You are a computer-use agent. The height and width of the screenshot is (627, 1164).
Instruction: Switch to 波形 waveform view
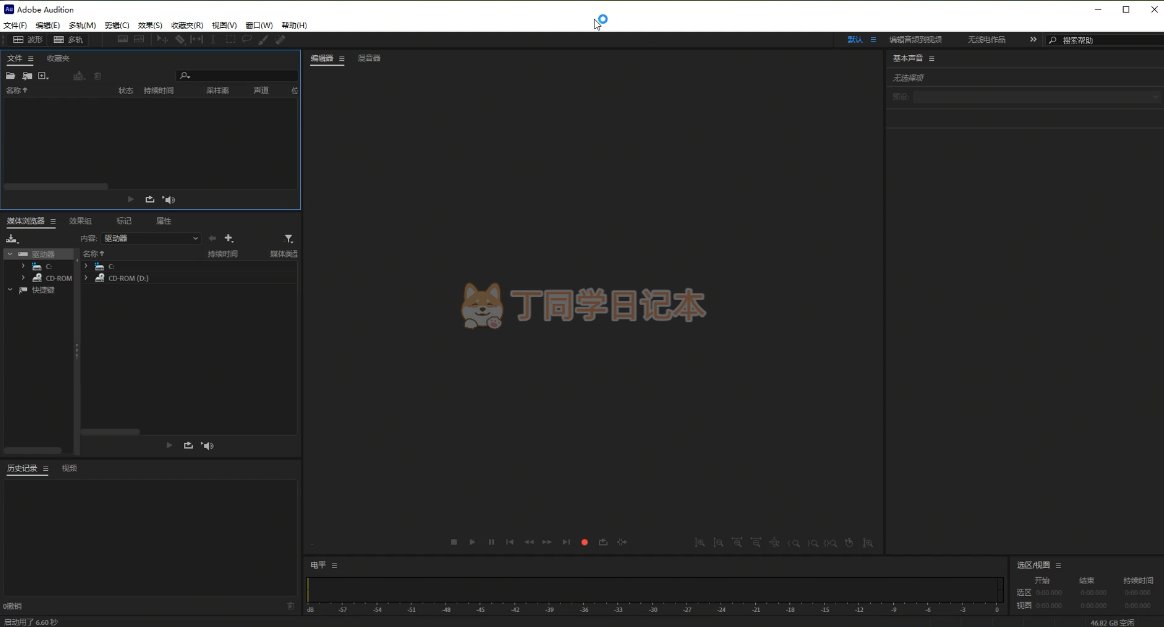pos(28,40)
